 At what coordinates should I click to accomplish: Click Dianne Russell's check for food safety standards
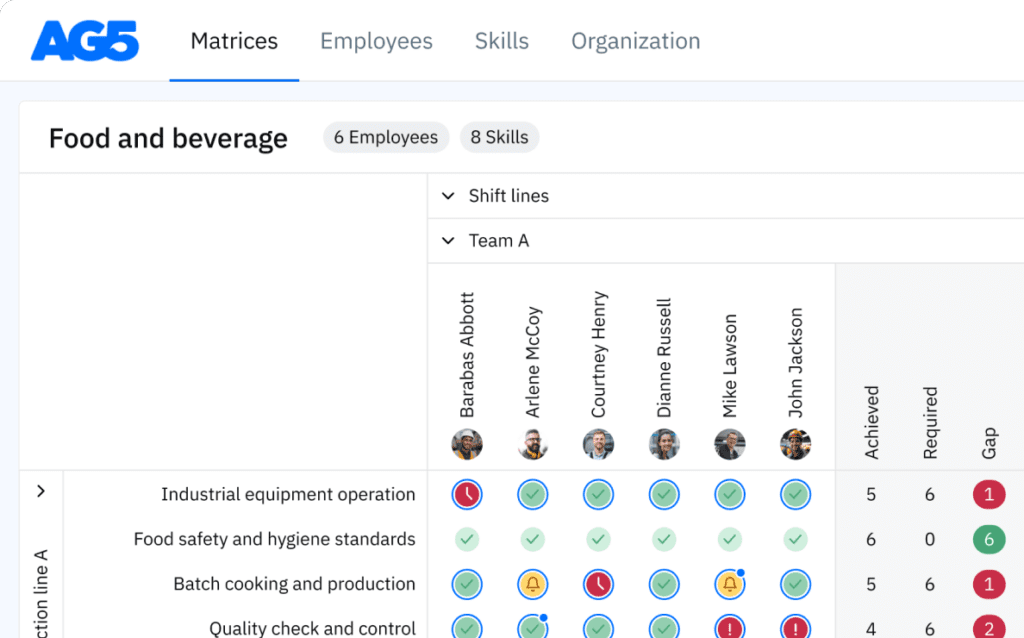pos(664,539)
